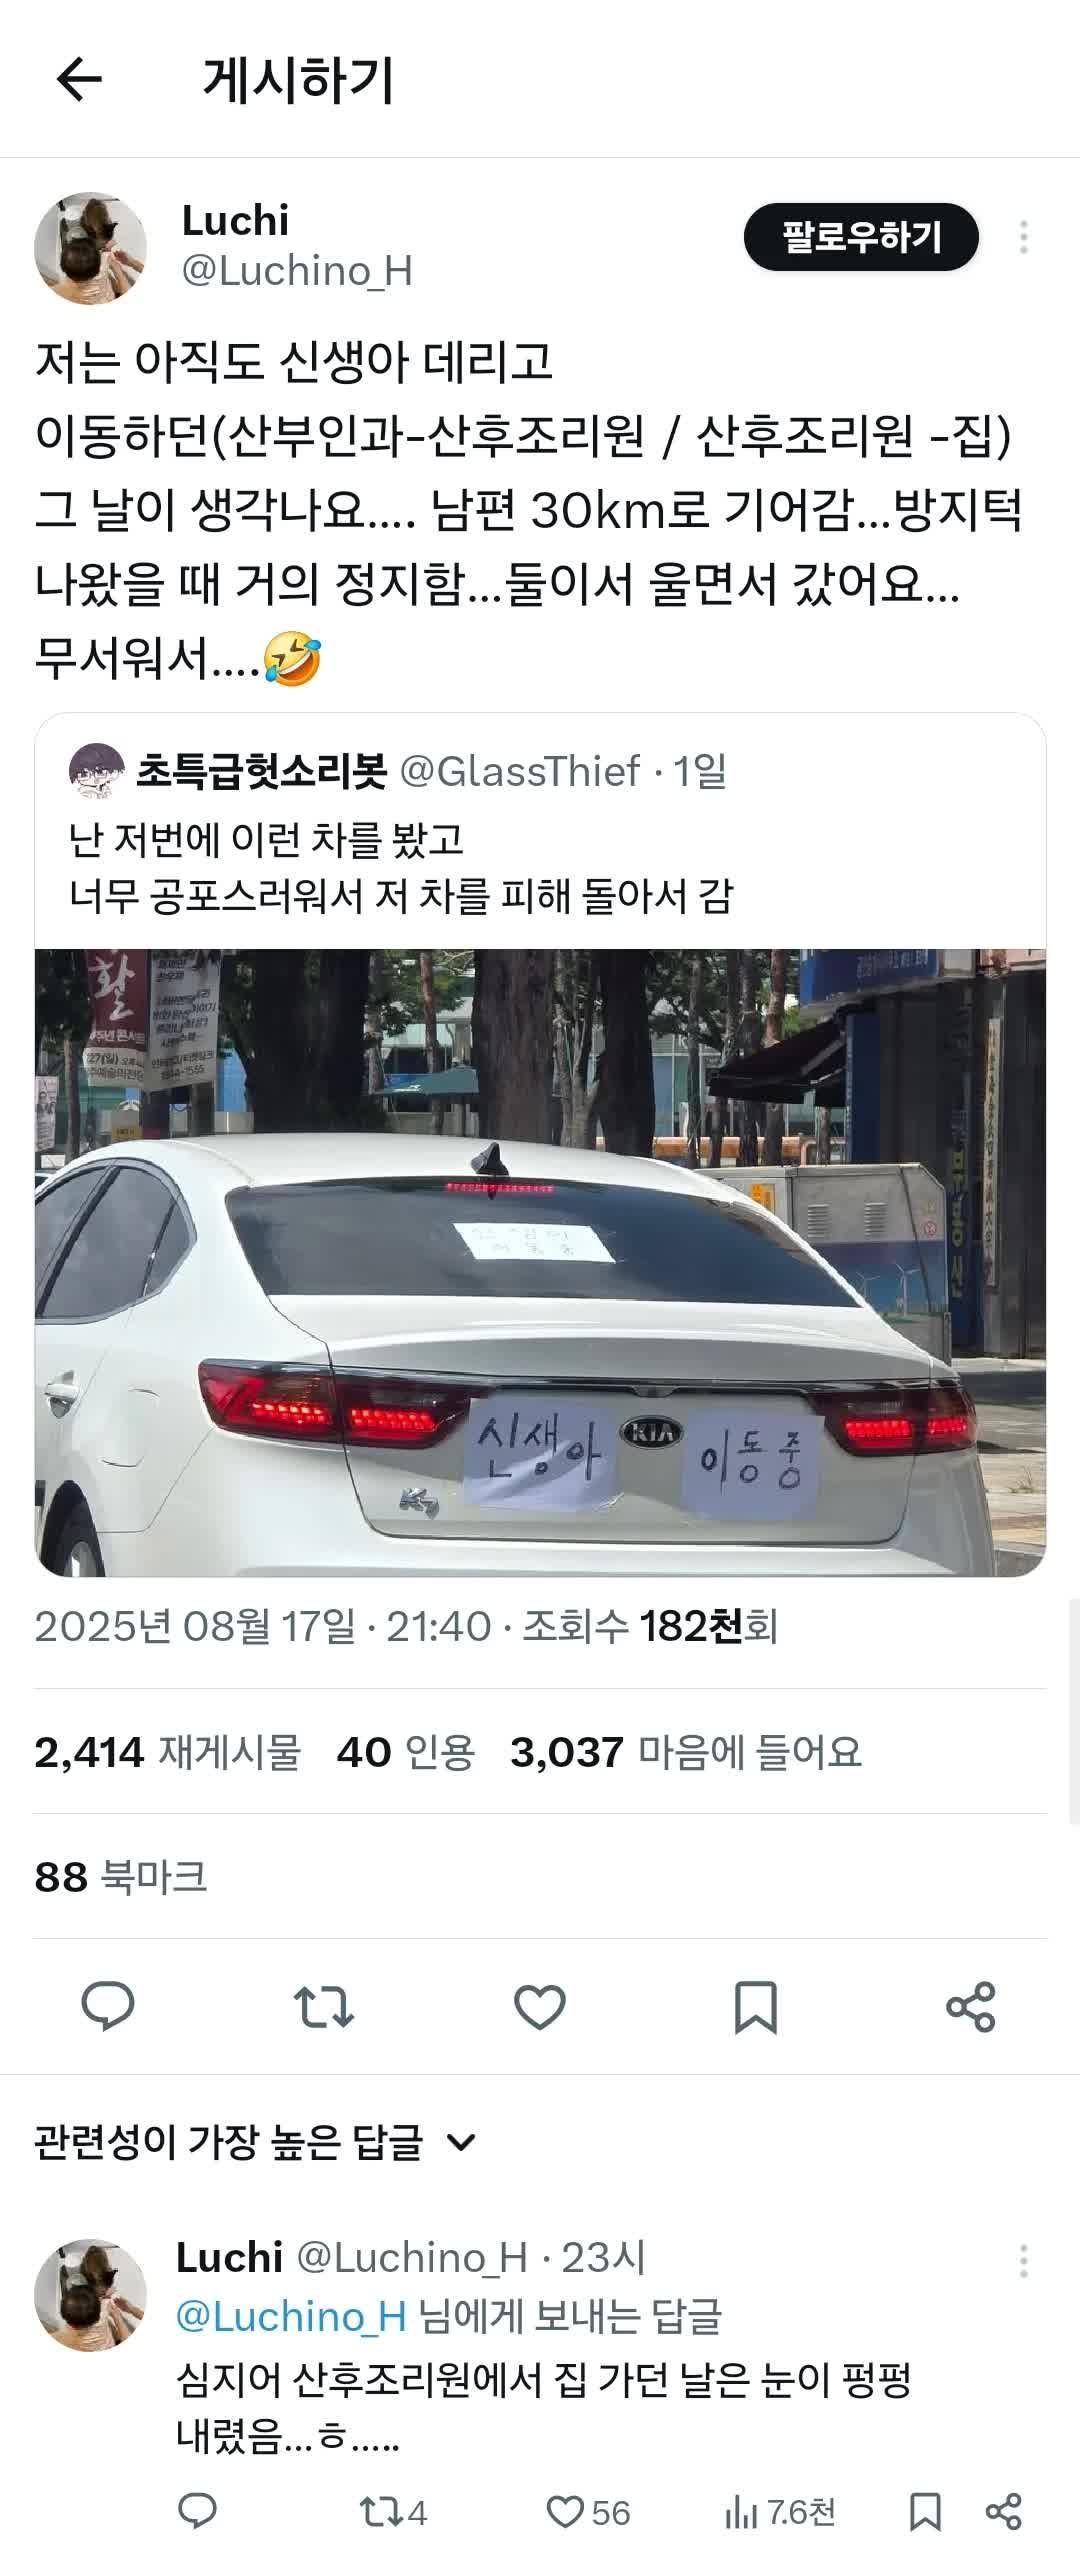The image size is (1080, 2554).
Task: Like Luchi's reply showing 56 hearts
Action: 588,2513
